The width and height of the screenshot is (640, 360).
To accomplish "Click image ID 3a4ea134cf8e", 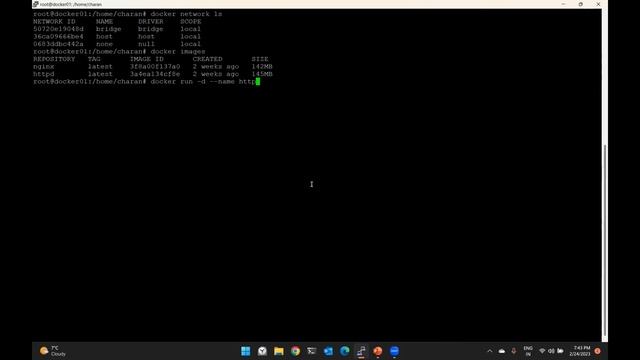I will [155, 74].
